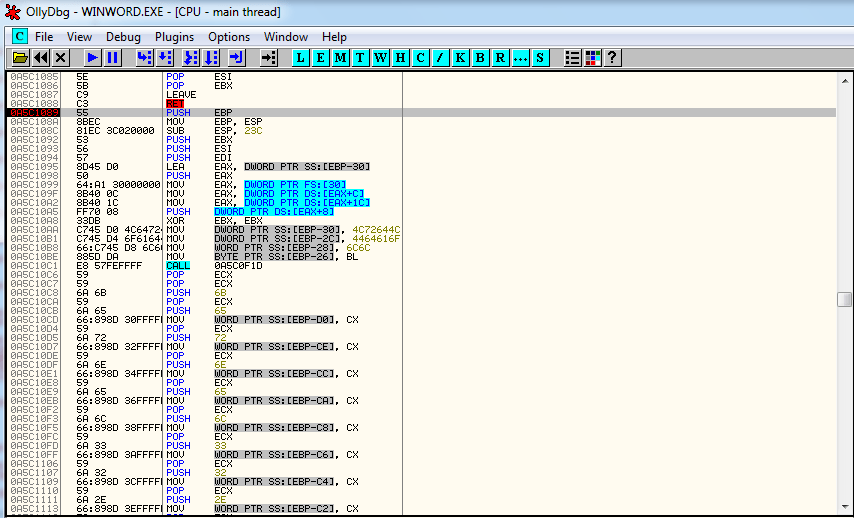854x518 pixels.
Task: Click the Open file folder icon
Action: pos(20,57)
